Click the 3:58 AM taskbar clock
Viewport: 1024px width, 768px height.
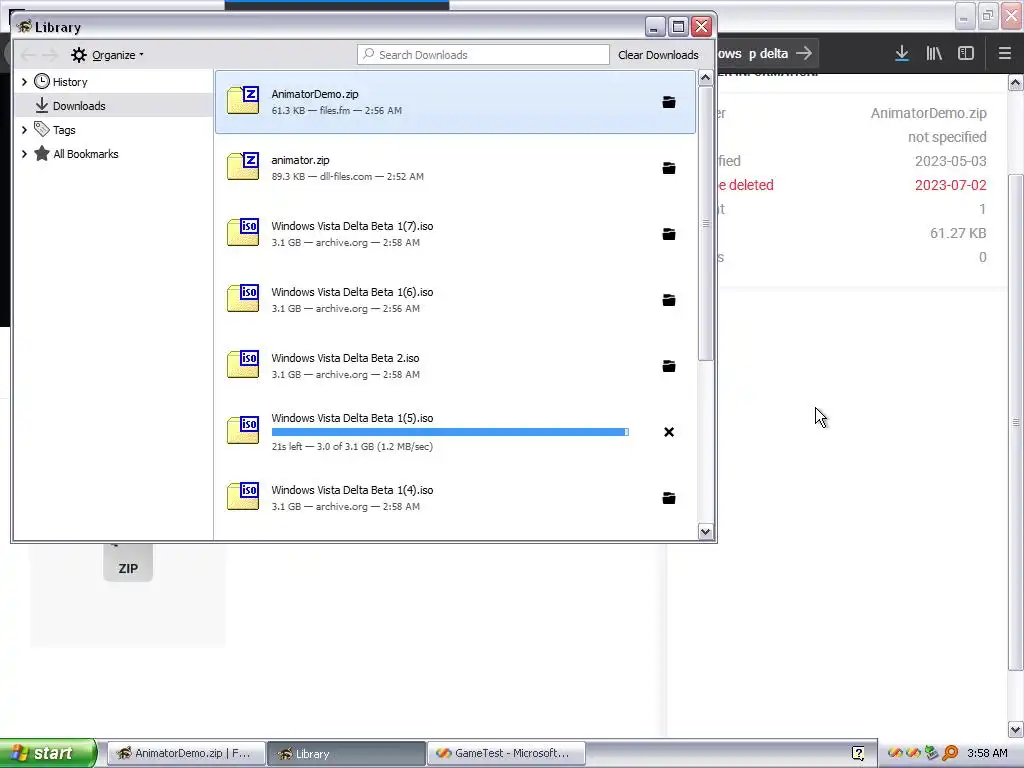[x=987, y=753]
